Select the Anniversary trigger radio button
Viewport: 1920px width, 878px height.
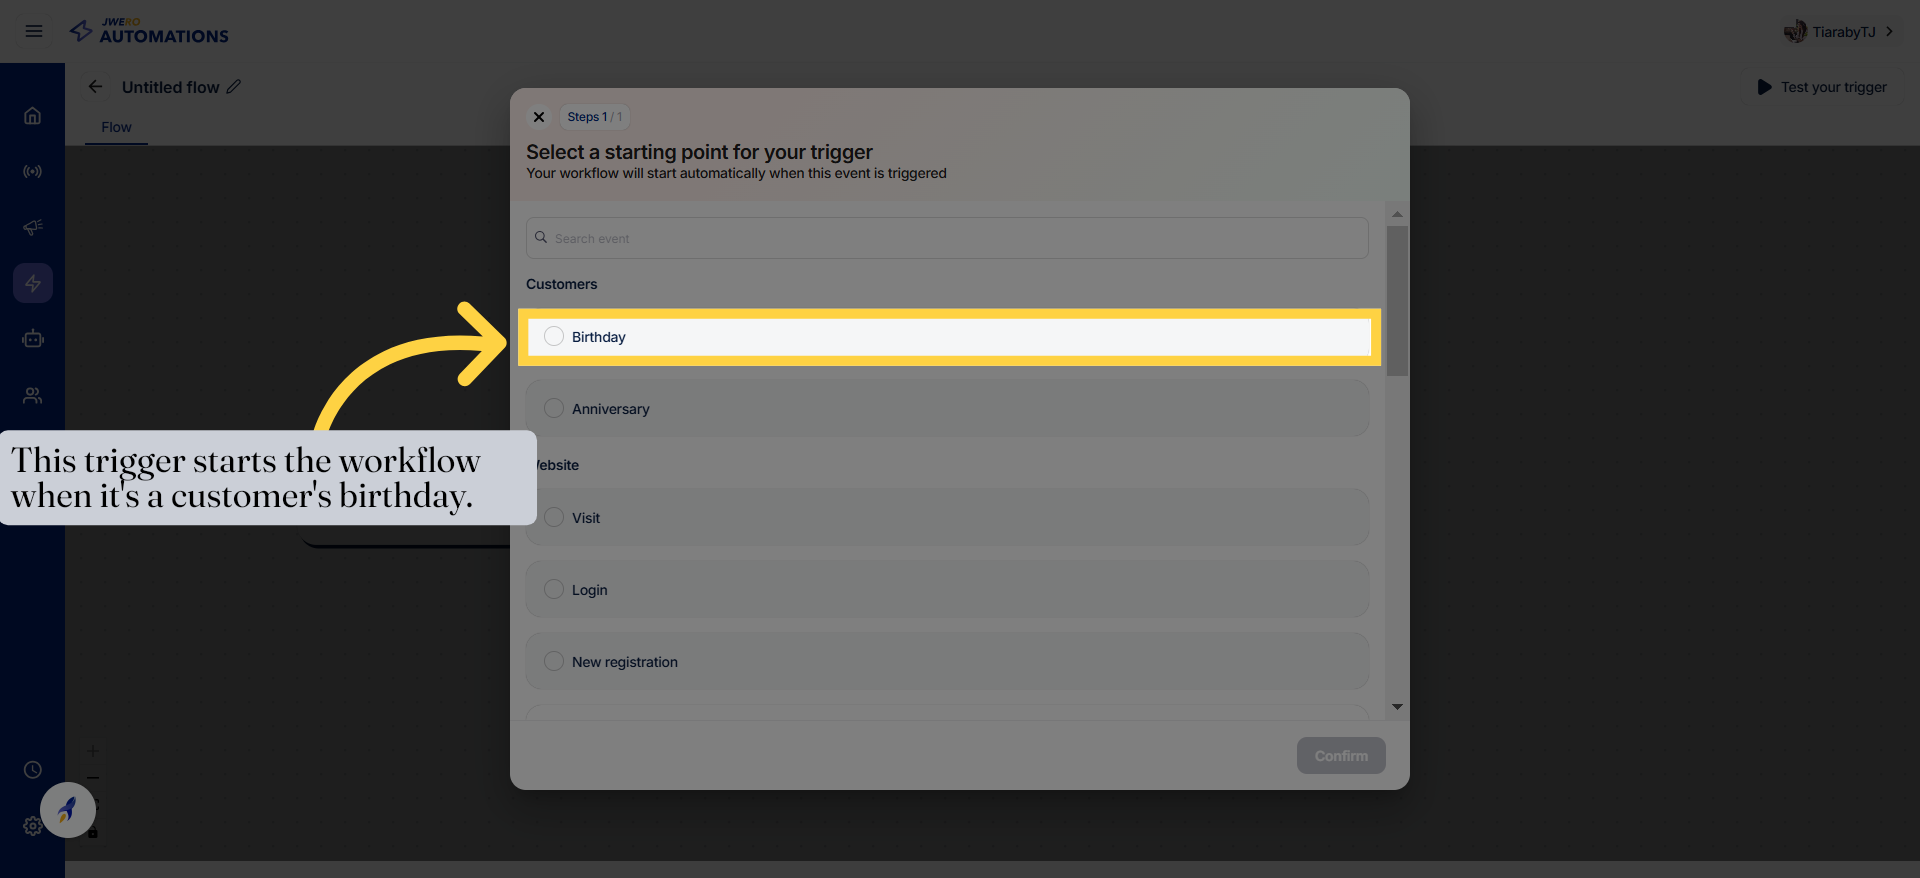554,408
